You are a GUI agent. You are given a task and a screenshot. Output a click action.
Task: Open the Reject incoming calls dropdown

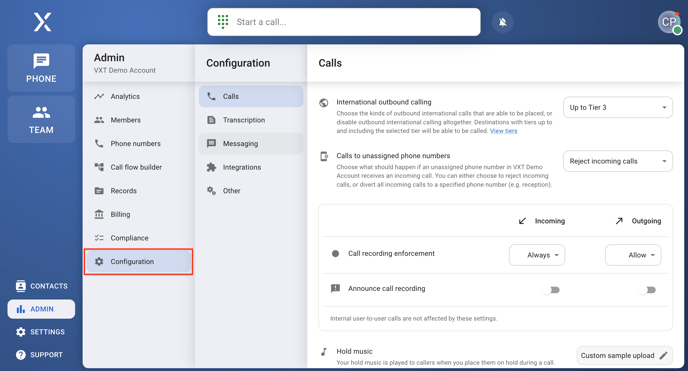pos(618,161)
